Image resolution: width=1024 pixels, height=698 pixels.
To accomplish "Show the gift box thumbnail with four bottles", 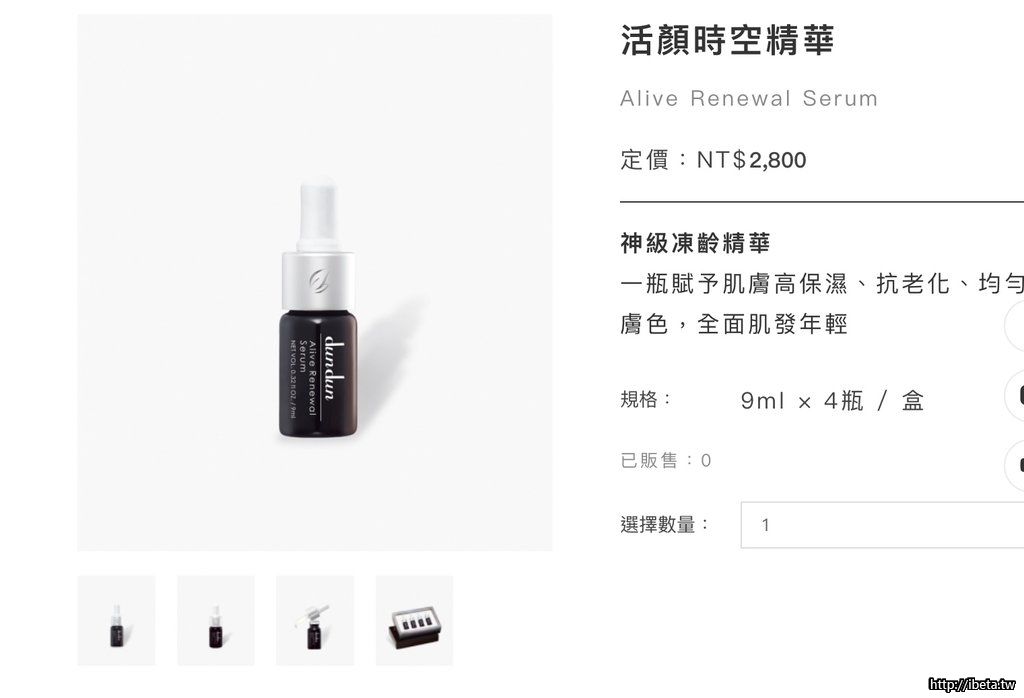I will [414, 620].
